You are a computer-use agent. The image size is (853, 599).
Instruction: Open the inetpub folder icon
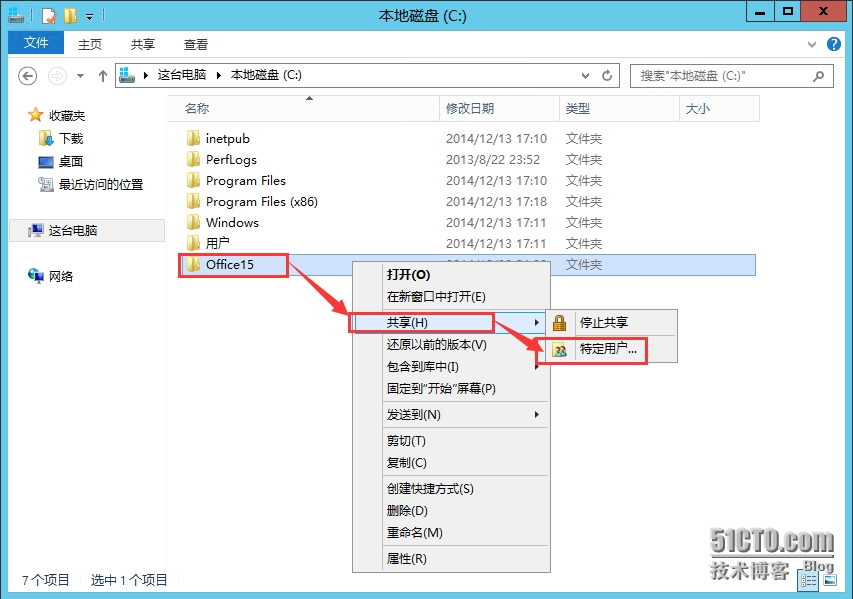coord(193,139)
